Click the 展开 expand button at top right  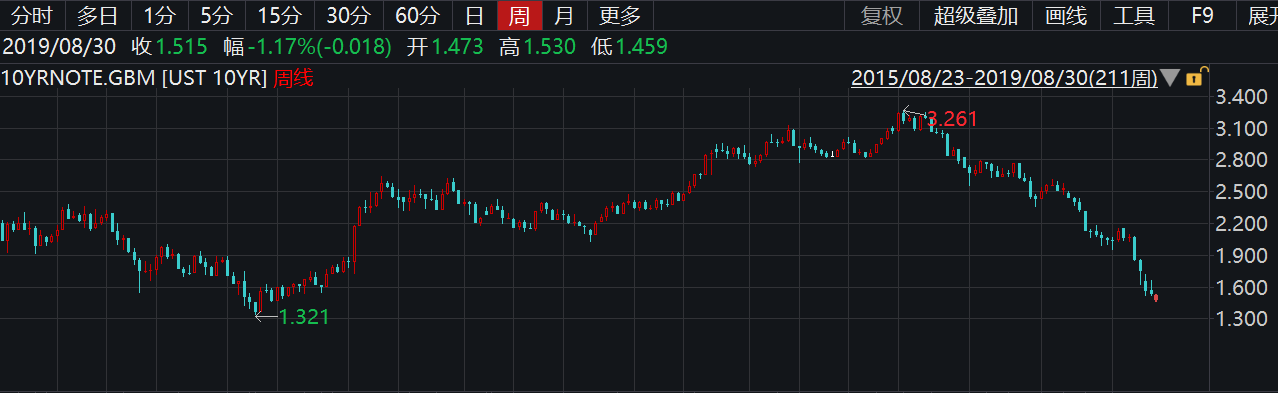pos(1262,15)
